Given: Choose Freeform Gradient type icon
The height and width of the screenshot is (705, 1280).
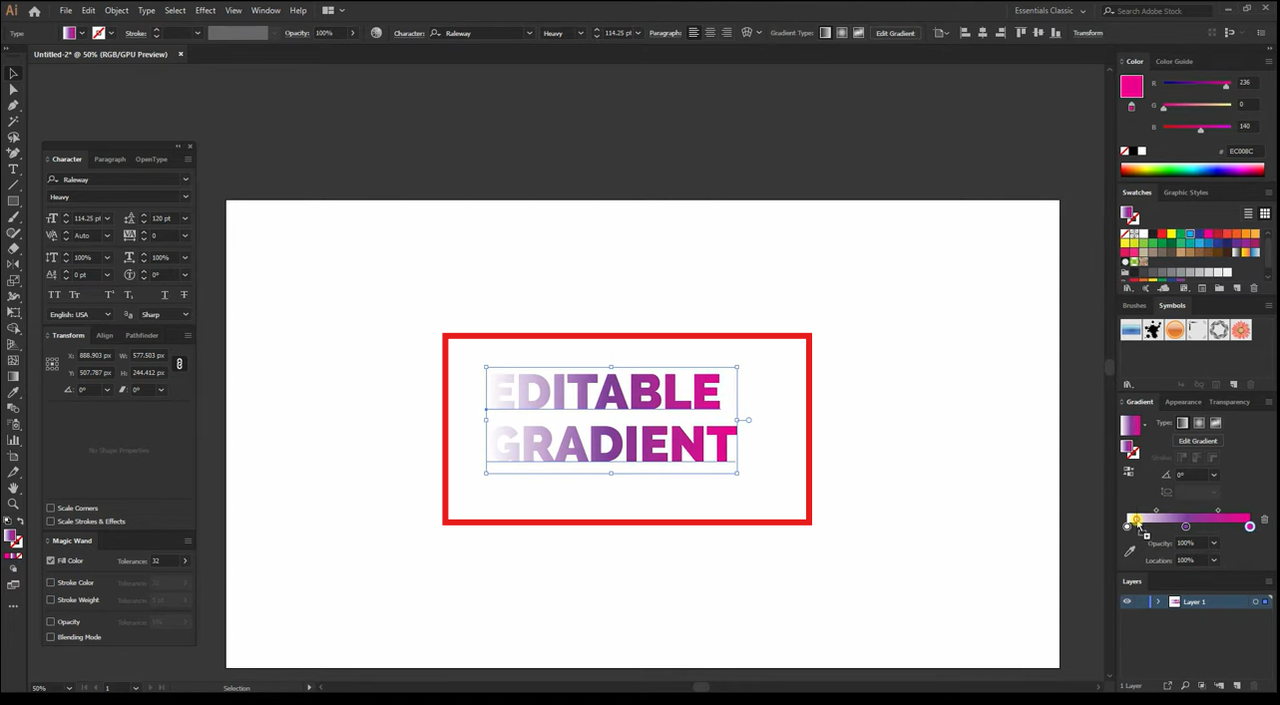Looking at the screenshot, I should [x=1216, y=423].
